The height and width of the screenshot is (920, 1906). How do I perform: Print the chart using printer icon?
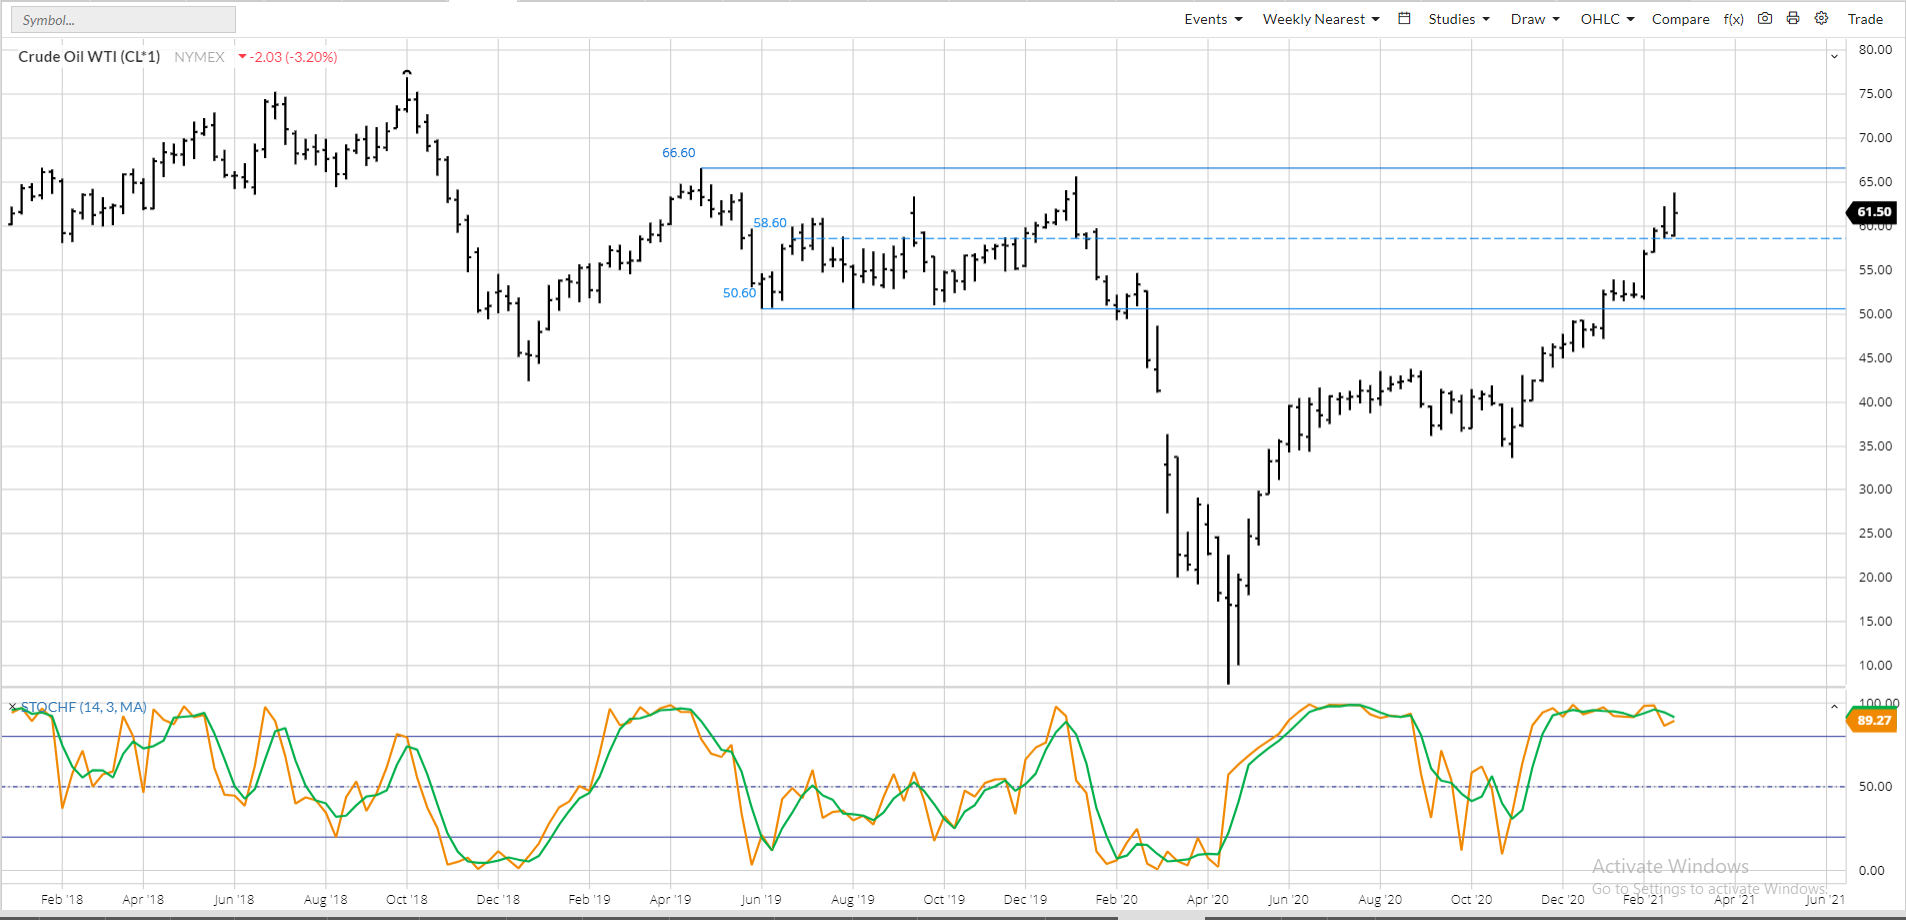[x=1793, y=19]
